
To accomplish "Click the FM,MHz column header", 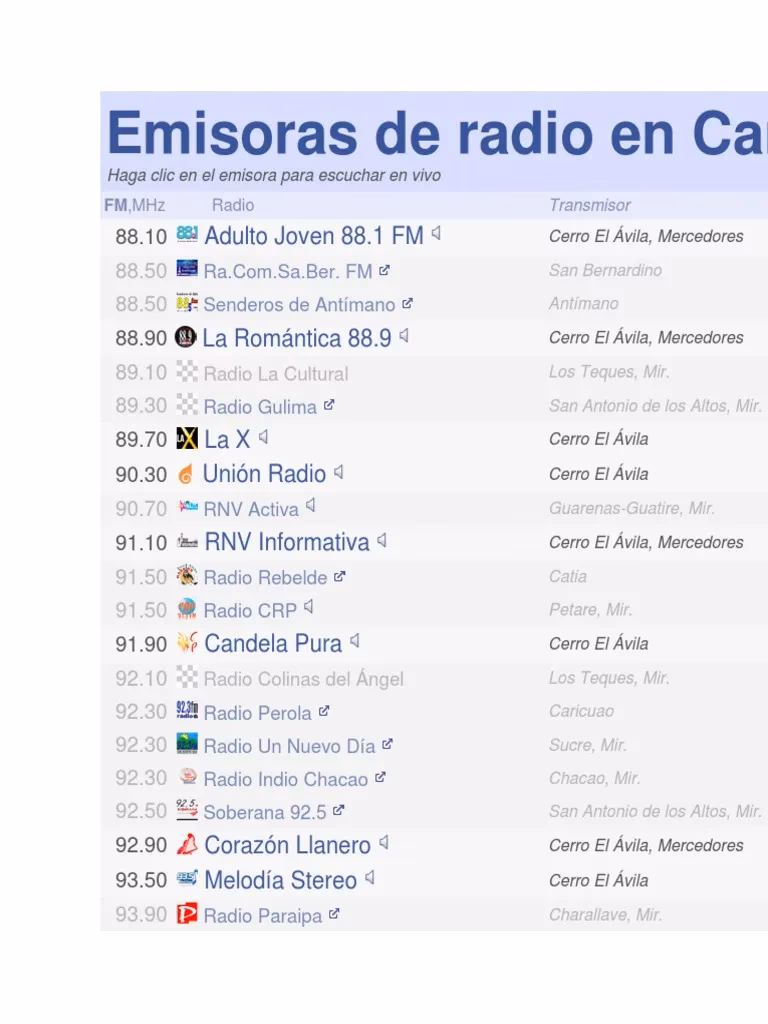I will point(135,205).
